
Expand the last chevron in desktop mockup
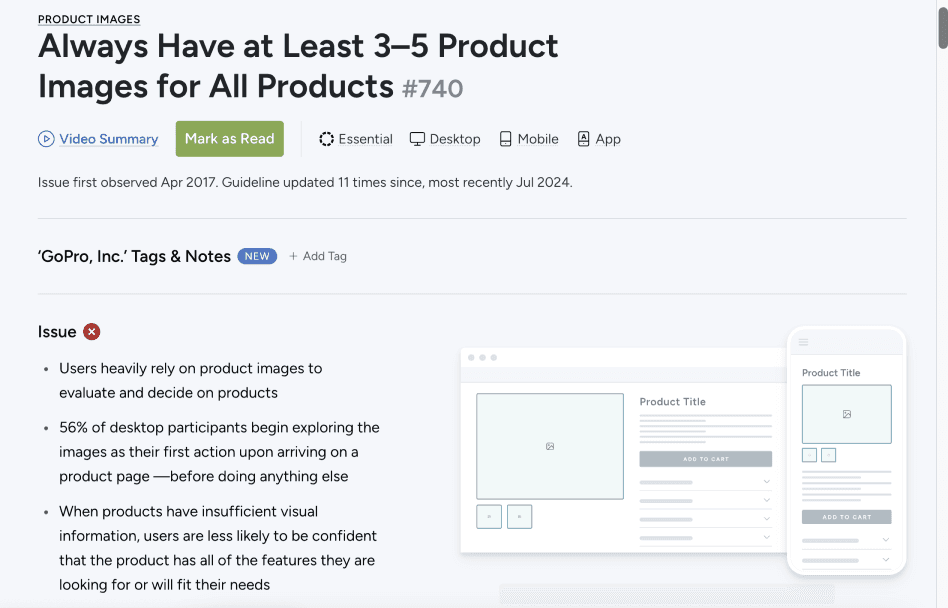point(767,537)
